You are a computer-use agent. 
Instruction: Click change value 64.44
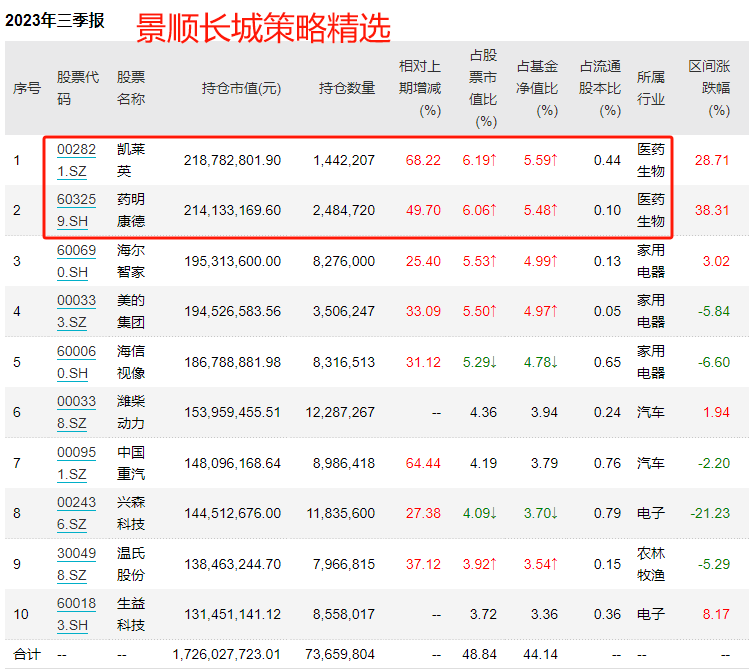pyautogui.click(x=423, y=463)
